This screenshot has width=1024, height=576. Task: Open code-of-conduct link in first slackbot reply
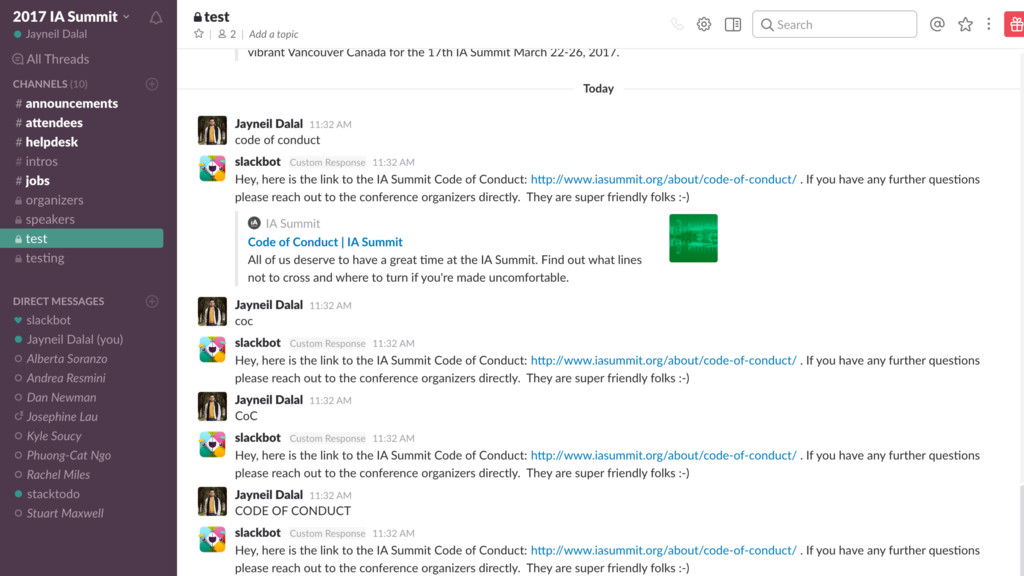pos(664,179)
